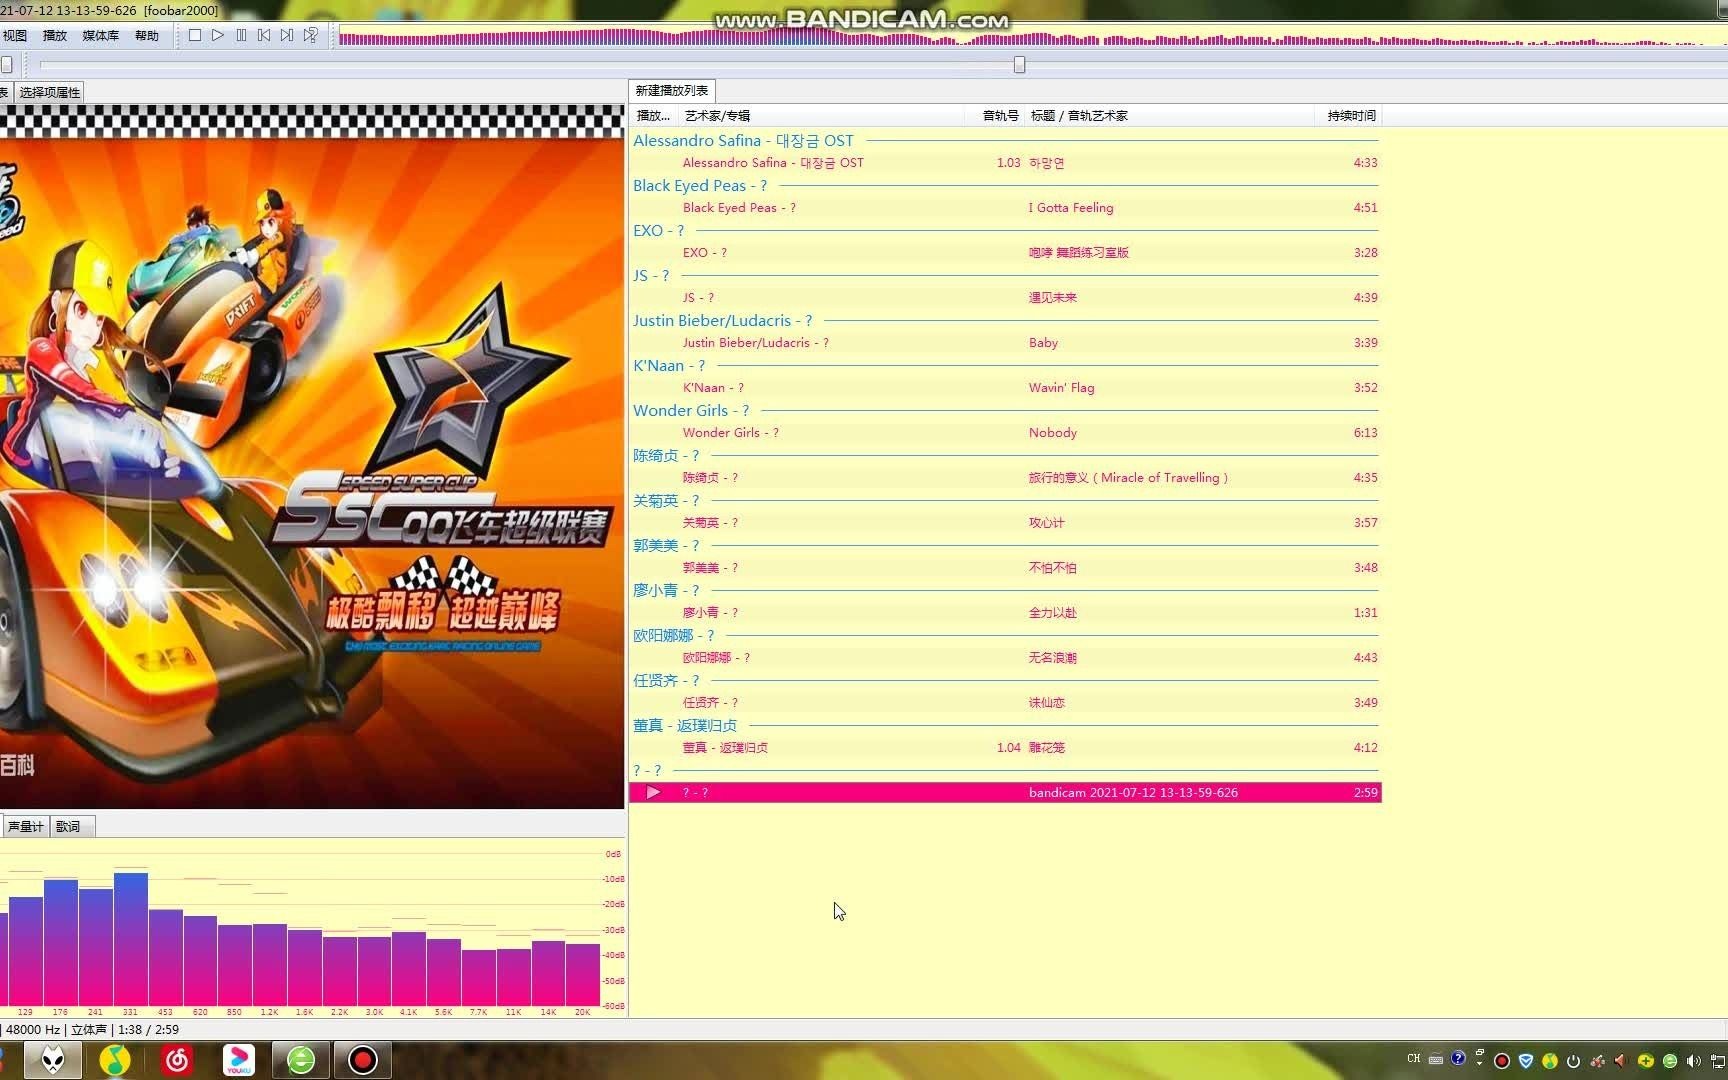Open the 媒体库 (Library) menu
This screenshot has width=1728, height=1080.
100,35
